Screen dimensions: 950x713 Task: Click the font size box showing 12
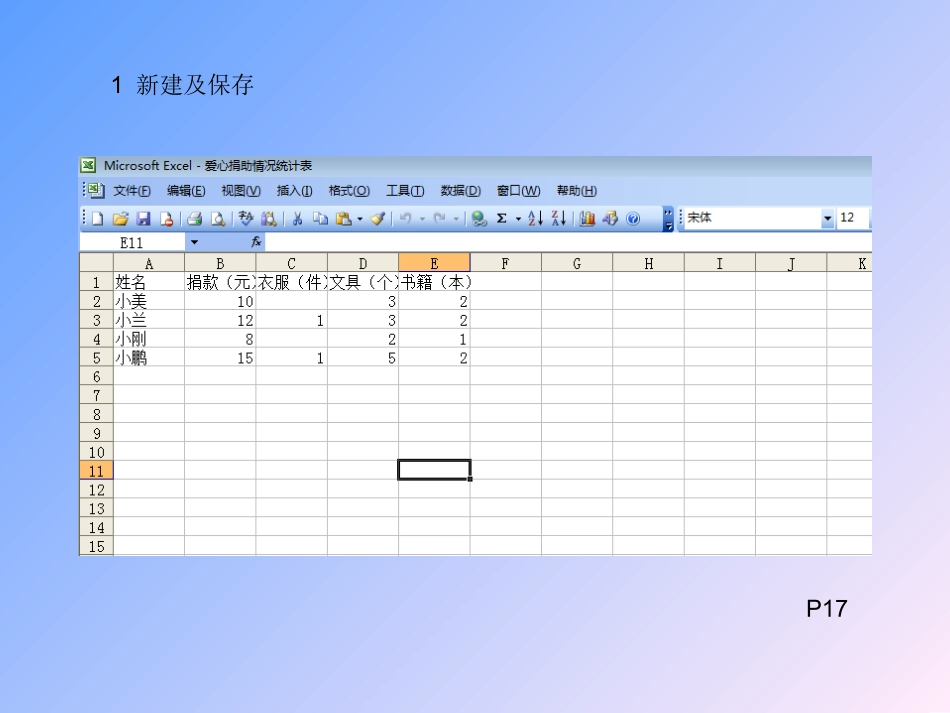click(x=854, y=218)
